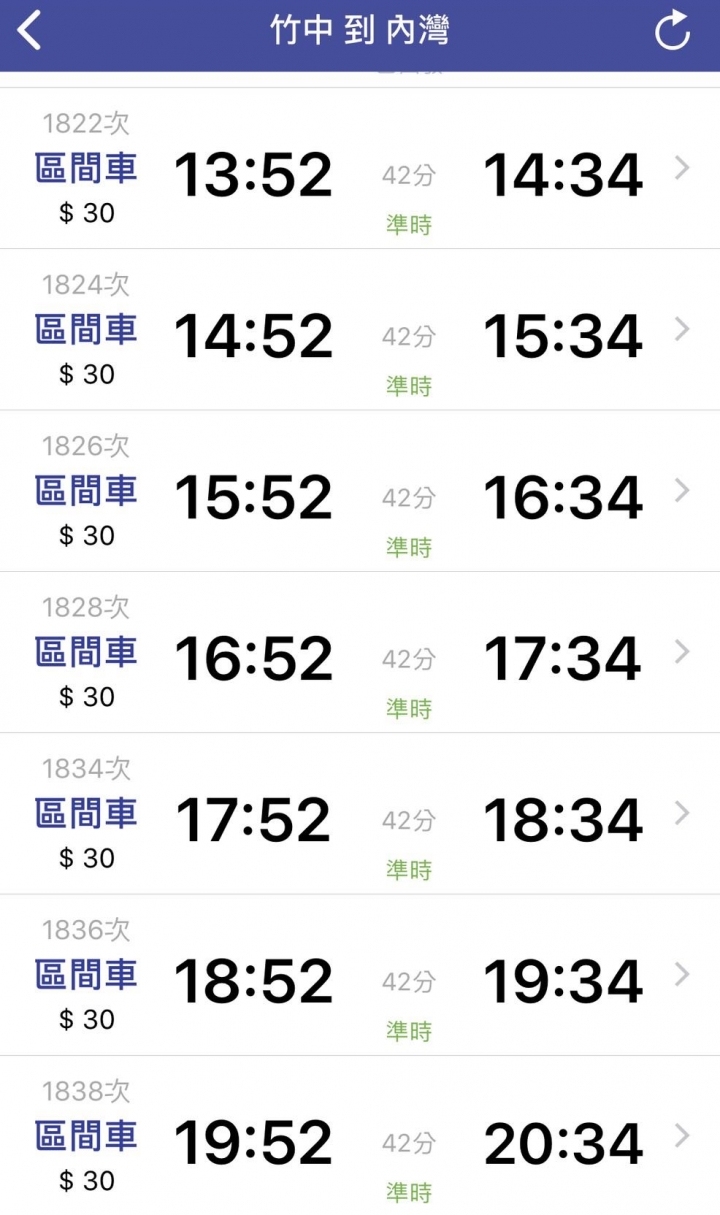Open details chevron for the 13:52 train
720x1215 pixels.
coord(682,168)
